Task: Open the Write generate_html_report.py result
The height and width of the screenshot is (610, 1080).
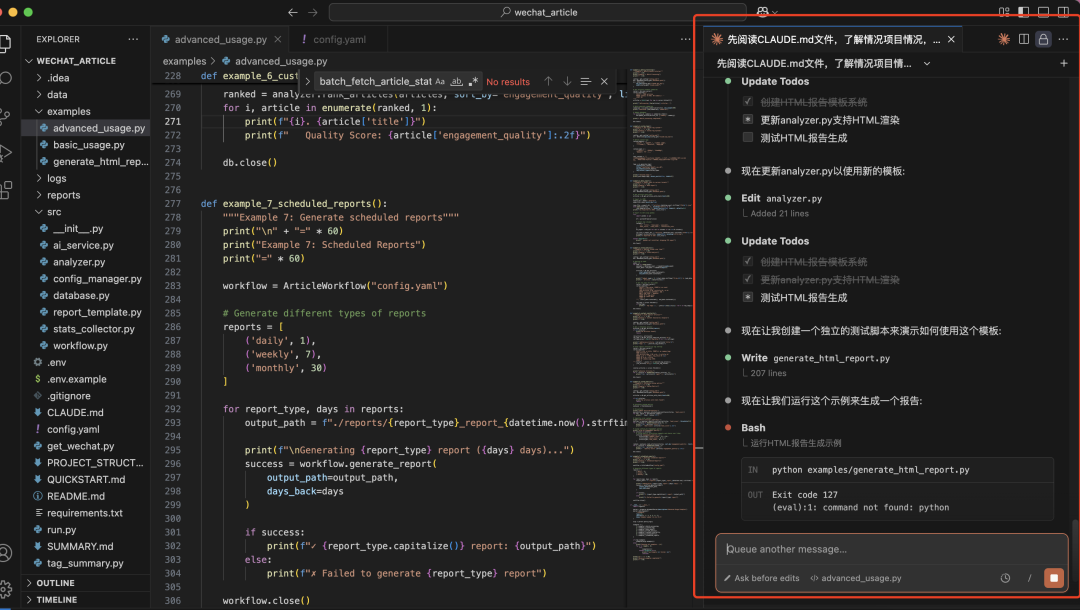Action: click(x=816, y=358)
